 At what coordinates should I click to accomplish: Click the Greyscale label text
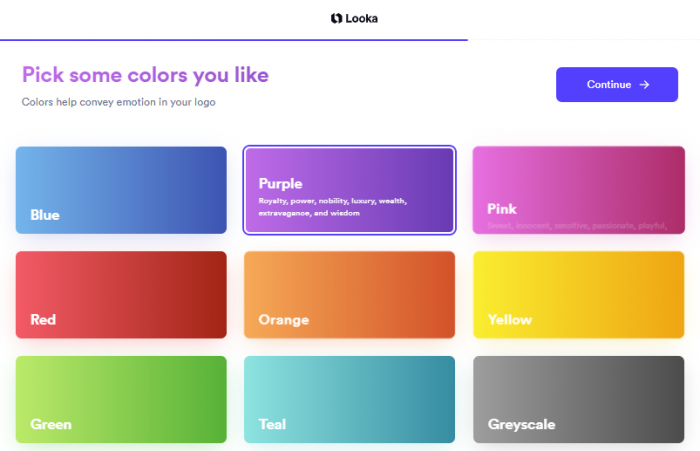click(x=521, y=424)
